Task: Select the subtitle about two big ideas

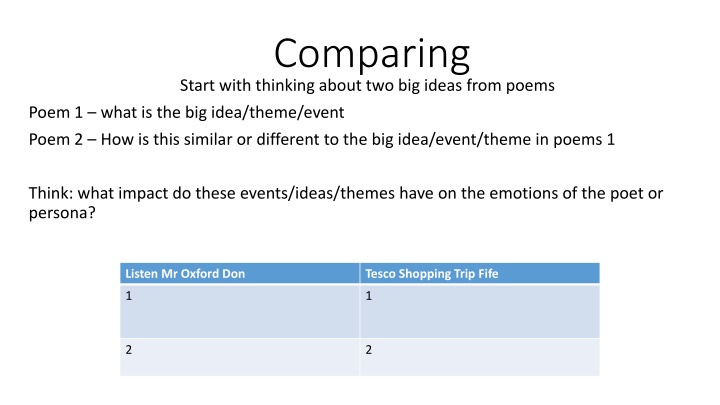Action: (367, 85)
